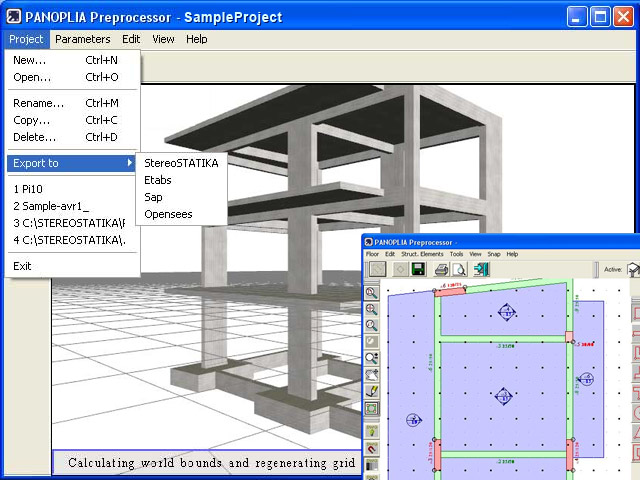Click the gradient shading icon

pyautogui.click(x=371, y=464)
